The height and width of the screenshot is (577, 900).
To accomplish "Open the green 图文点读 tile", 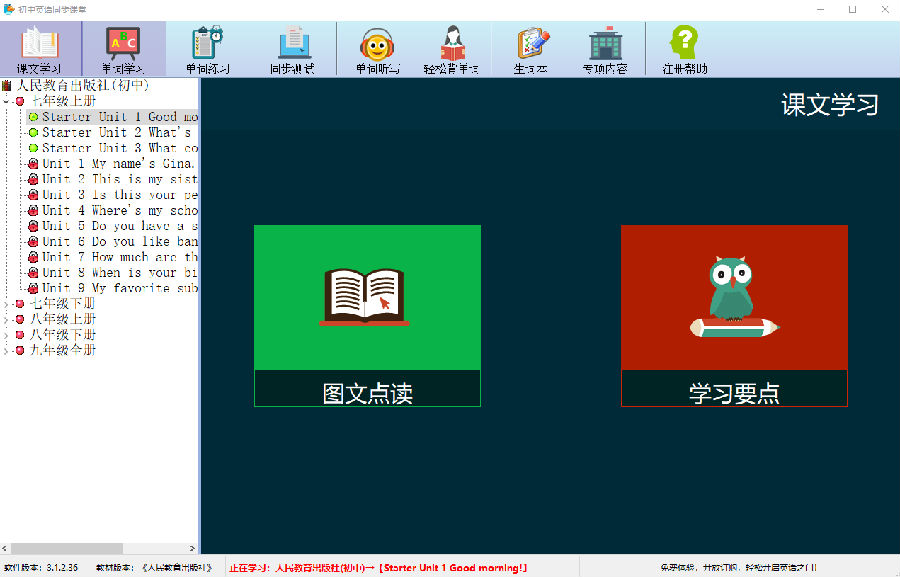I will coord(367,316).
